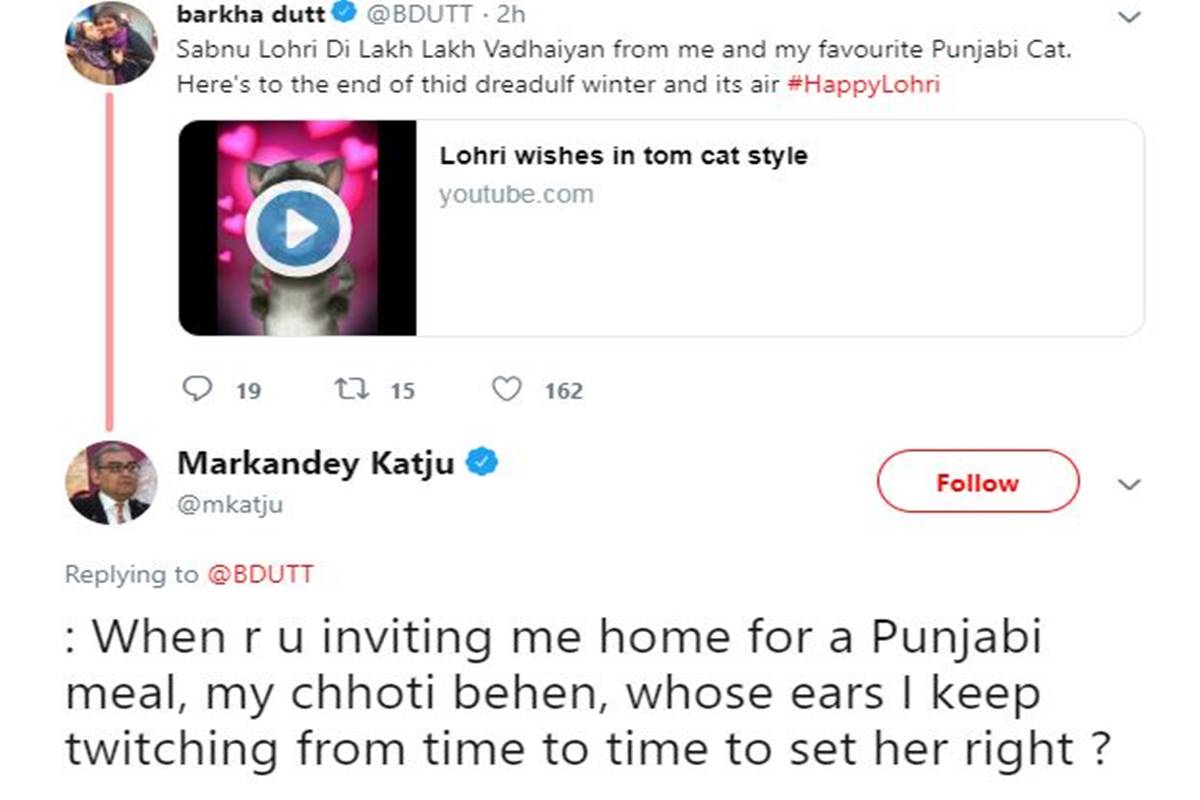This screenshot has width=1200, height=800.
Task: Click Markandey Katju's verified badge
Action: (x=484, y=463)
